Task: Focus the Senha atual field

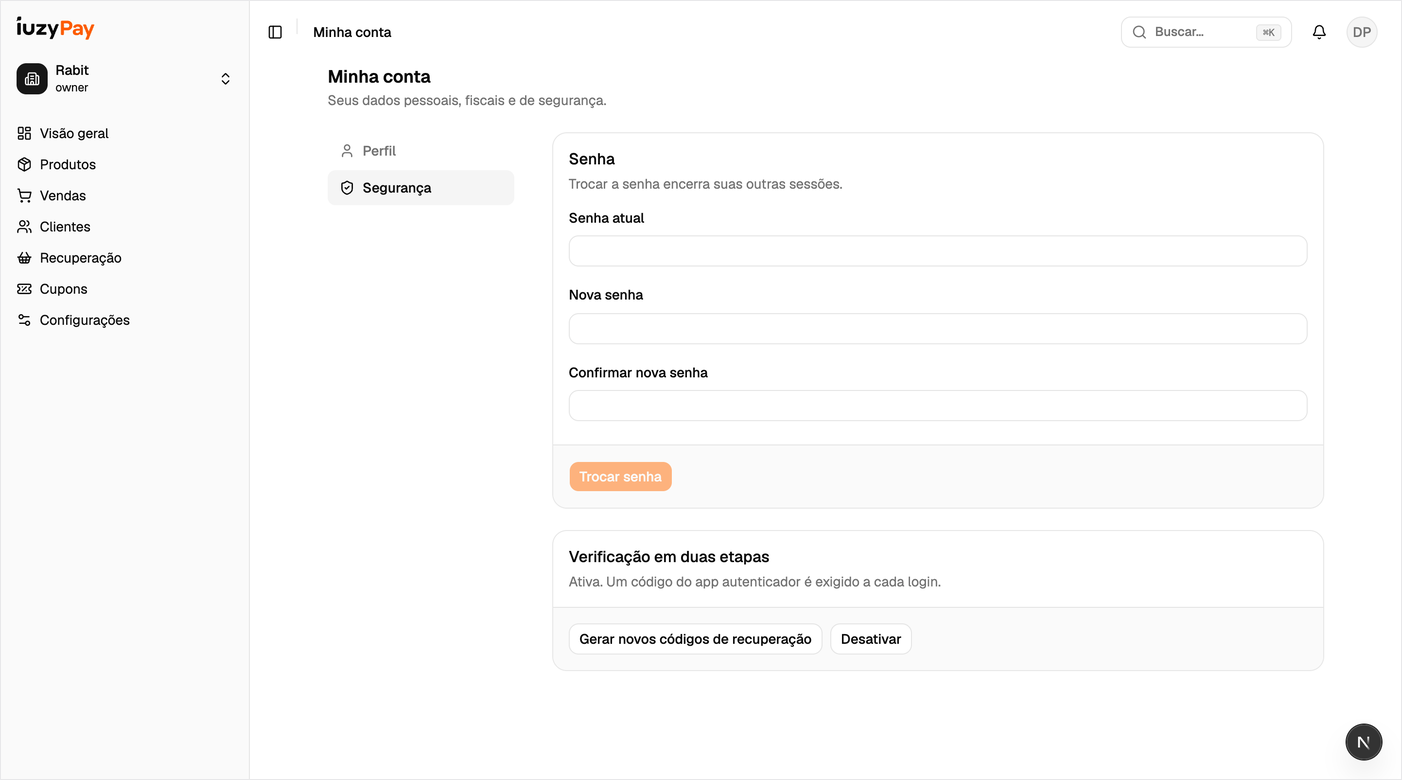Action: (x=938, y=251)
